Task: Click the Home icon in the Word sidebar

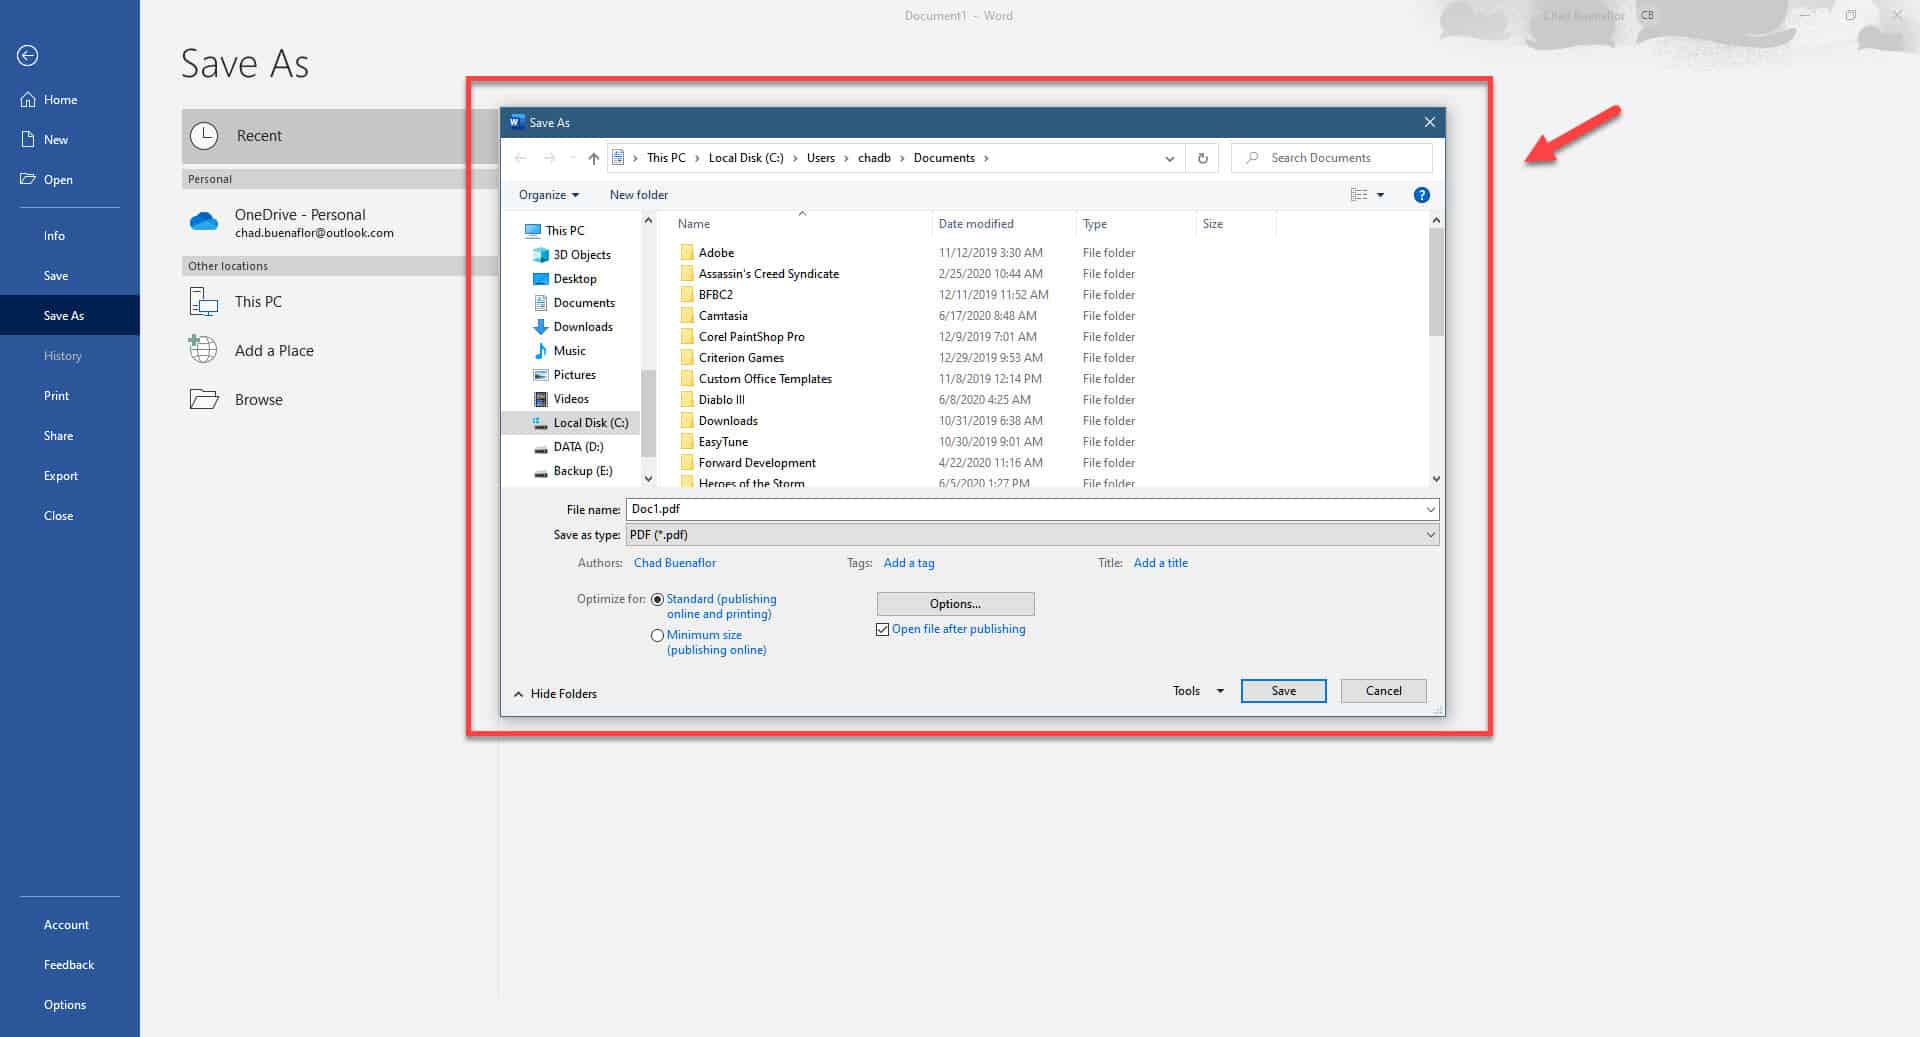Action: click(28, 100)
